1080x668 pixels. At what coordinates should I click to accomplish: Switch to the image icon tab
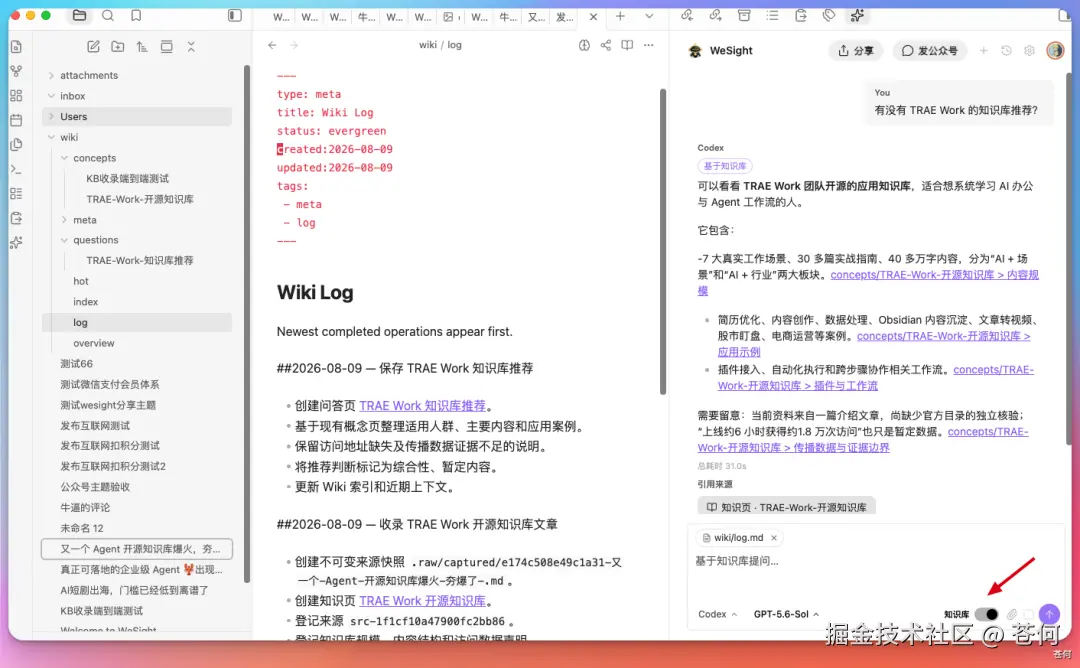click(x=452, y=17)
